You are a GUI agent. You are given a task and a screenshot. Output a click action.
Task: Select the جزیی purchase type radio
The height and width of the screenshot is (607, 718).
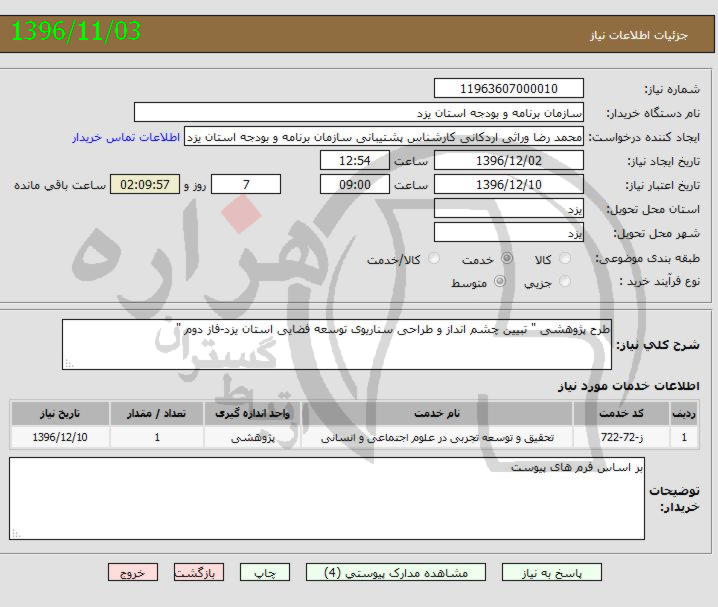pos(565,282)
